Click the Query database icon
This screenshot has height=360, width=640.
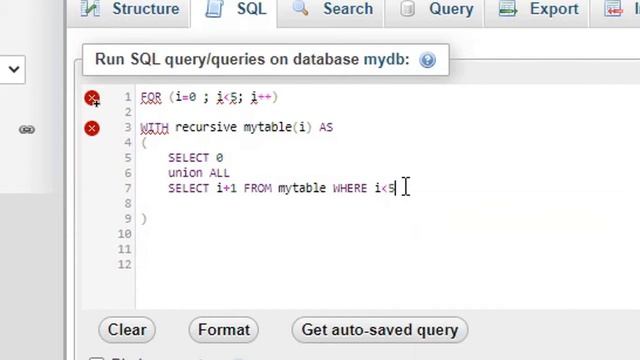[x=407, y=8]
